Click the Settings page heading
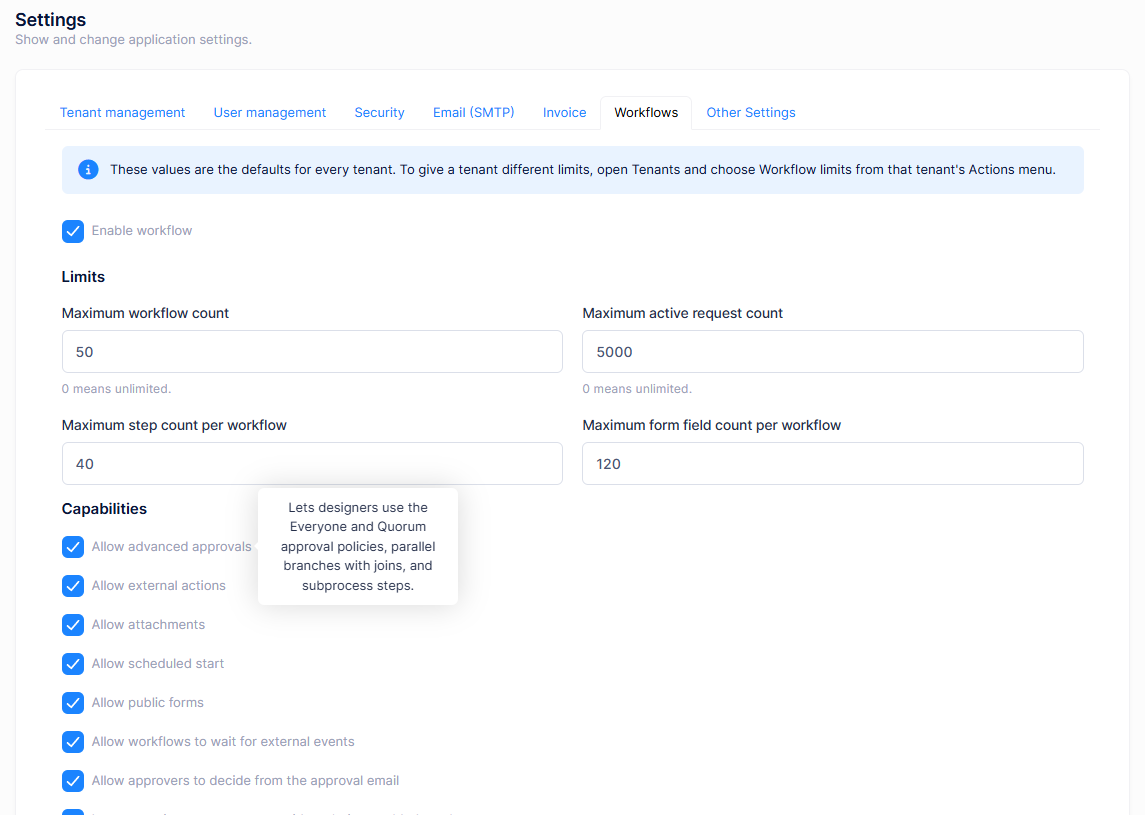This screenshot has height=815, width=1145. coord(50,20)
